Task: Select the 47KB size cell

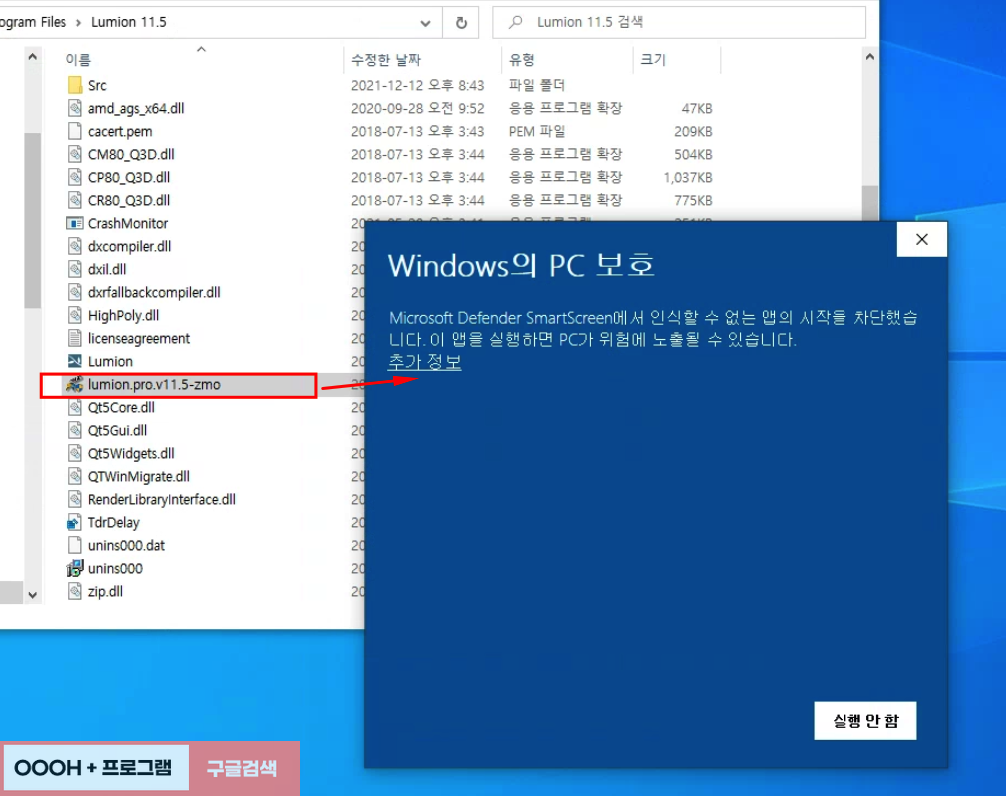Action: pyautogui.click(x=697, y=108)
